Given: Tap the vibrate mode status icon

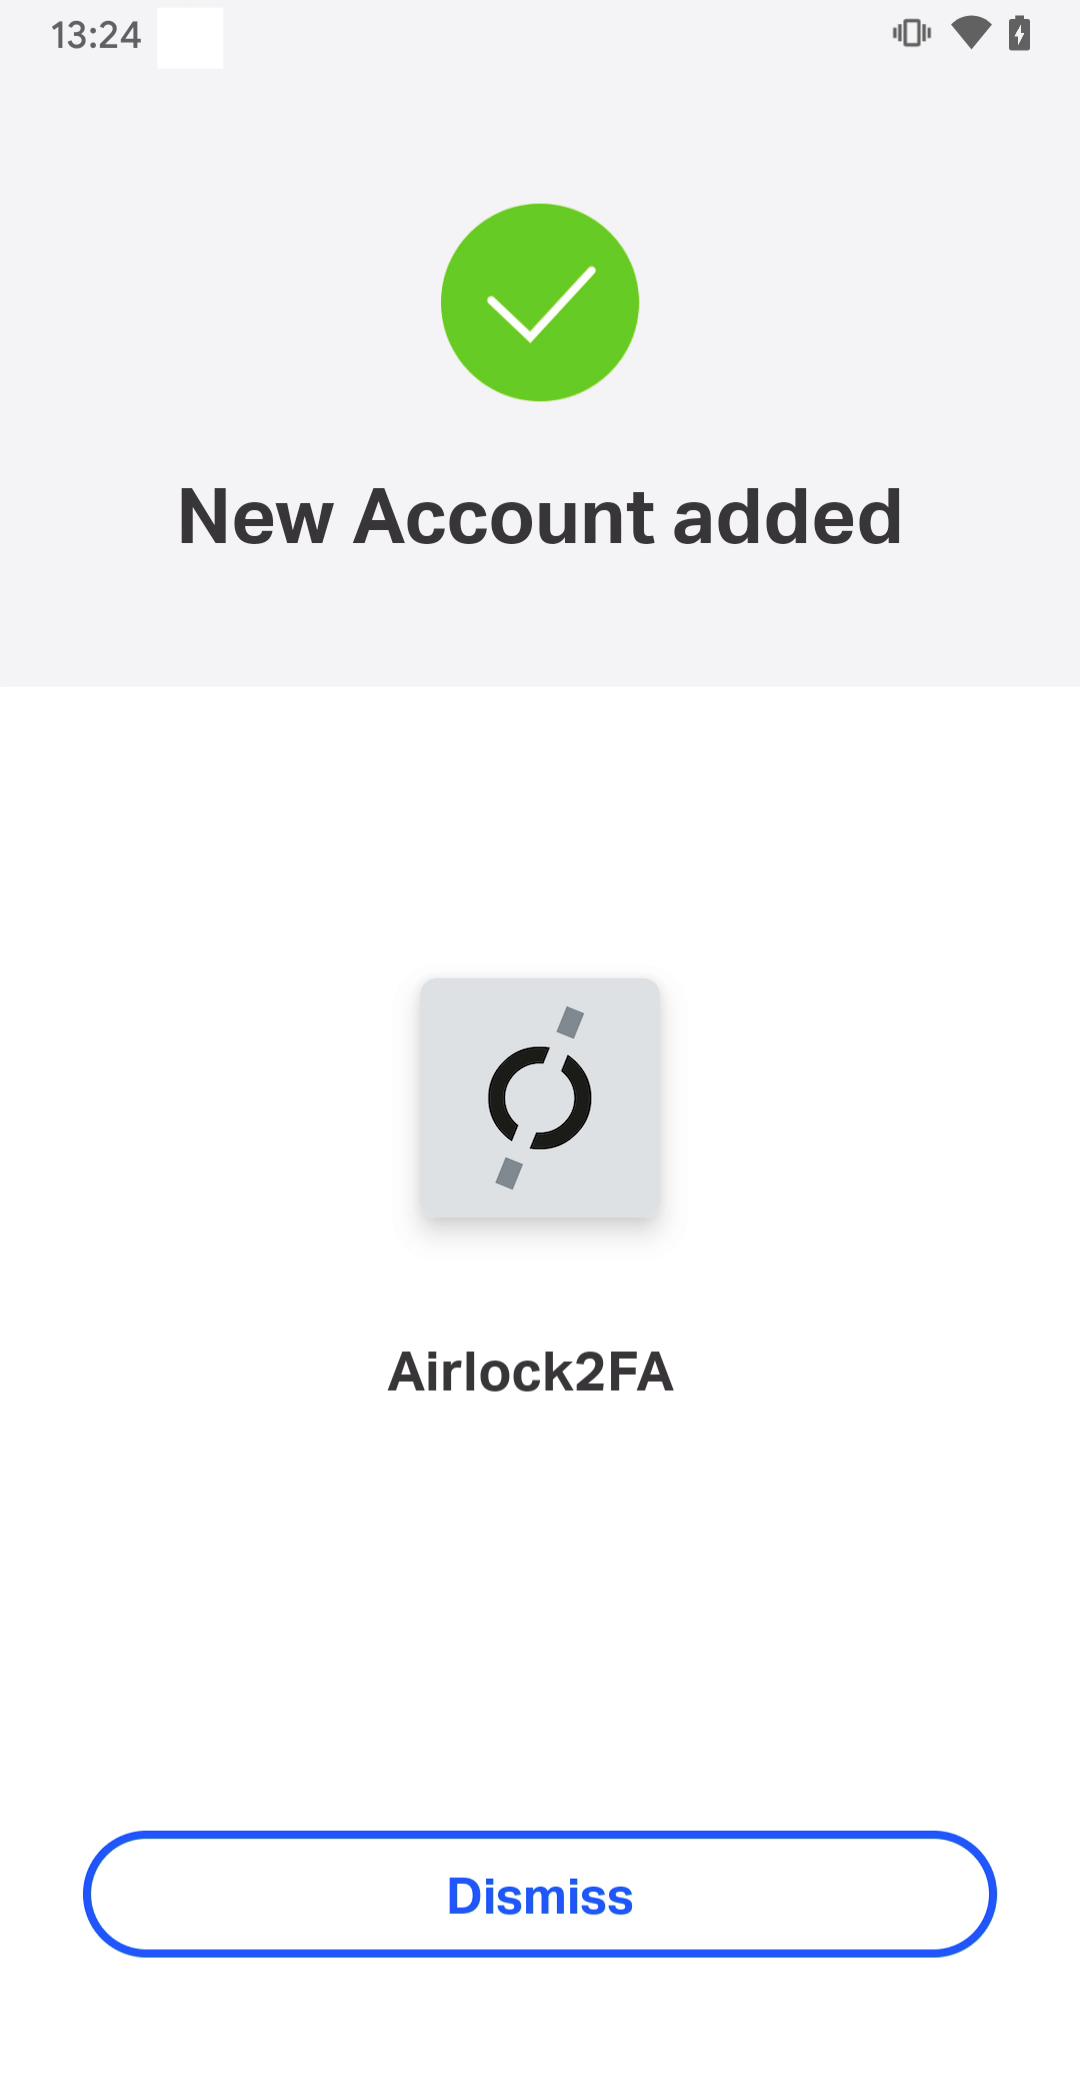Looking at the screenshot, I should 911,34.
